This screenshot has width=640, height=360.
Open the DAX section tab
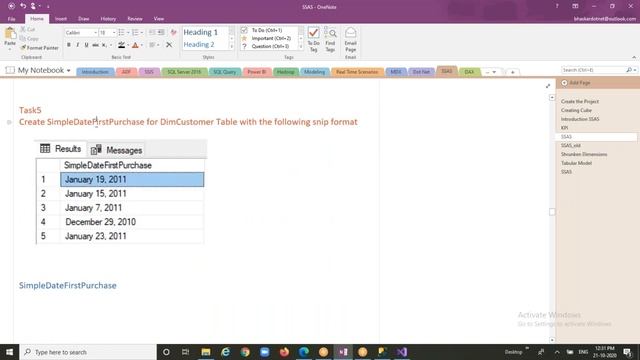point(469,72)
